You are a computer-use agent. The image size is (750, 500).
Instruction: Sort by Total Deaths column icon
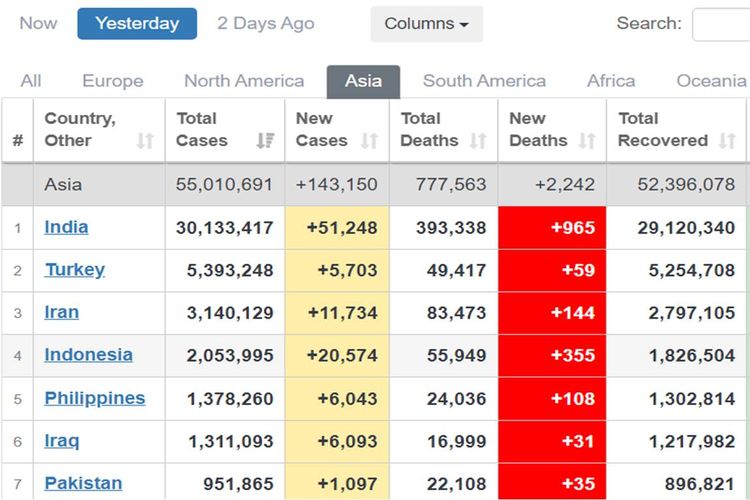478,141
